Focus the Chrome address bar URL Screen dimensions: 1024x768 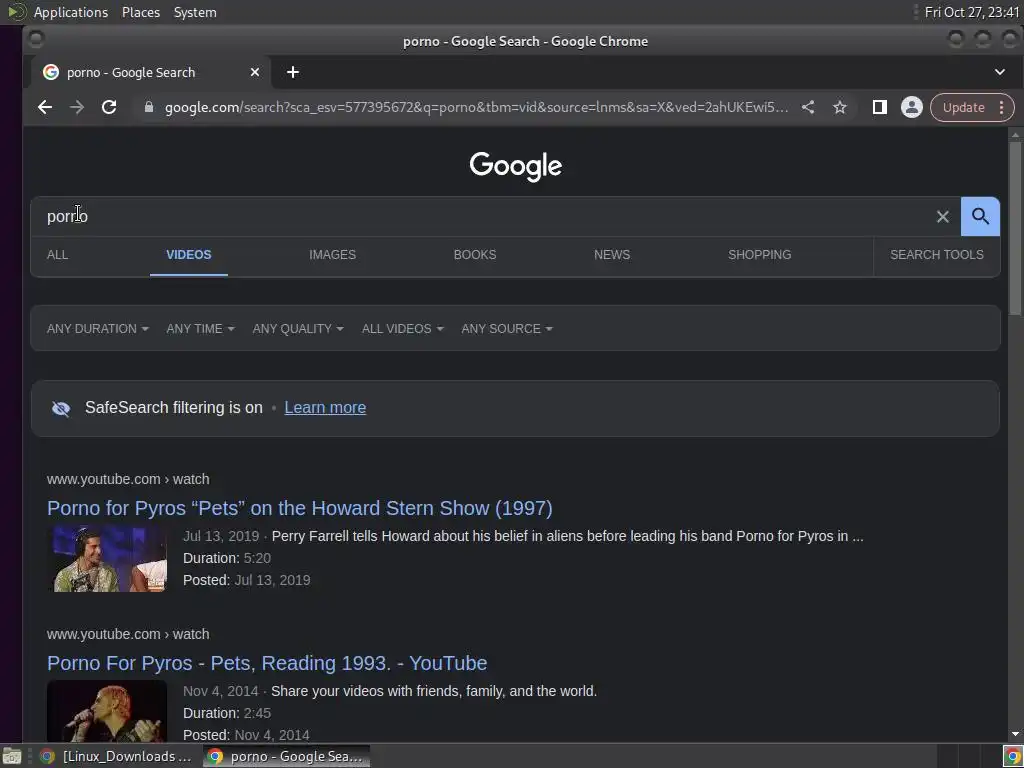[x=476, y=107]
